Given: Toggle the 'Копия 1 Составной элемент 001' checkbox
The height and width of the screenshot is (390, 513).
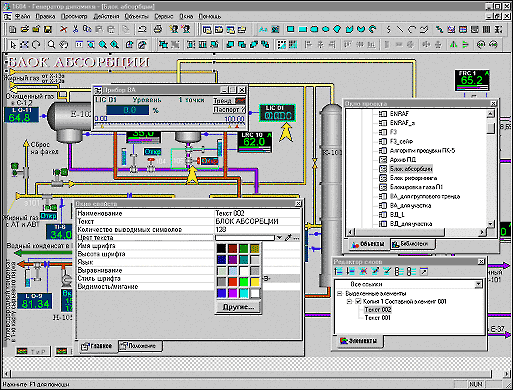Looking at the screenshot, I should pos(358,301).
